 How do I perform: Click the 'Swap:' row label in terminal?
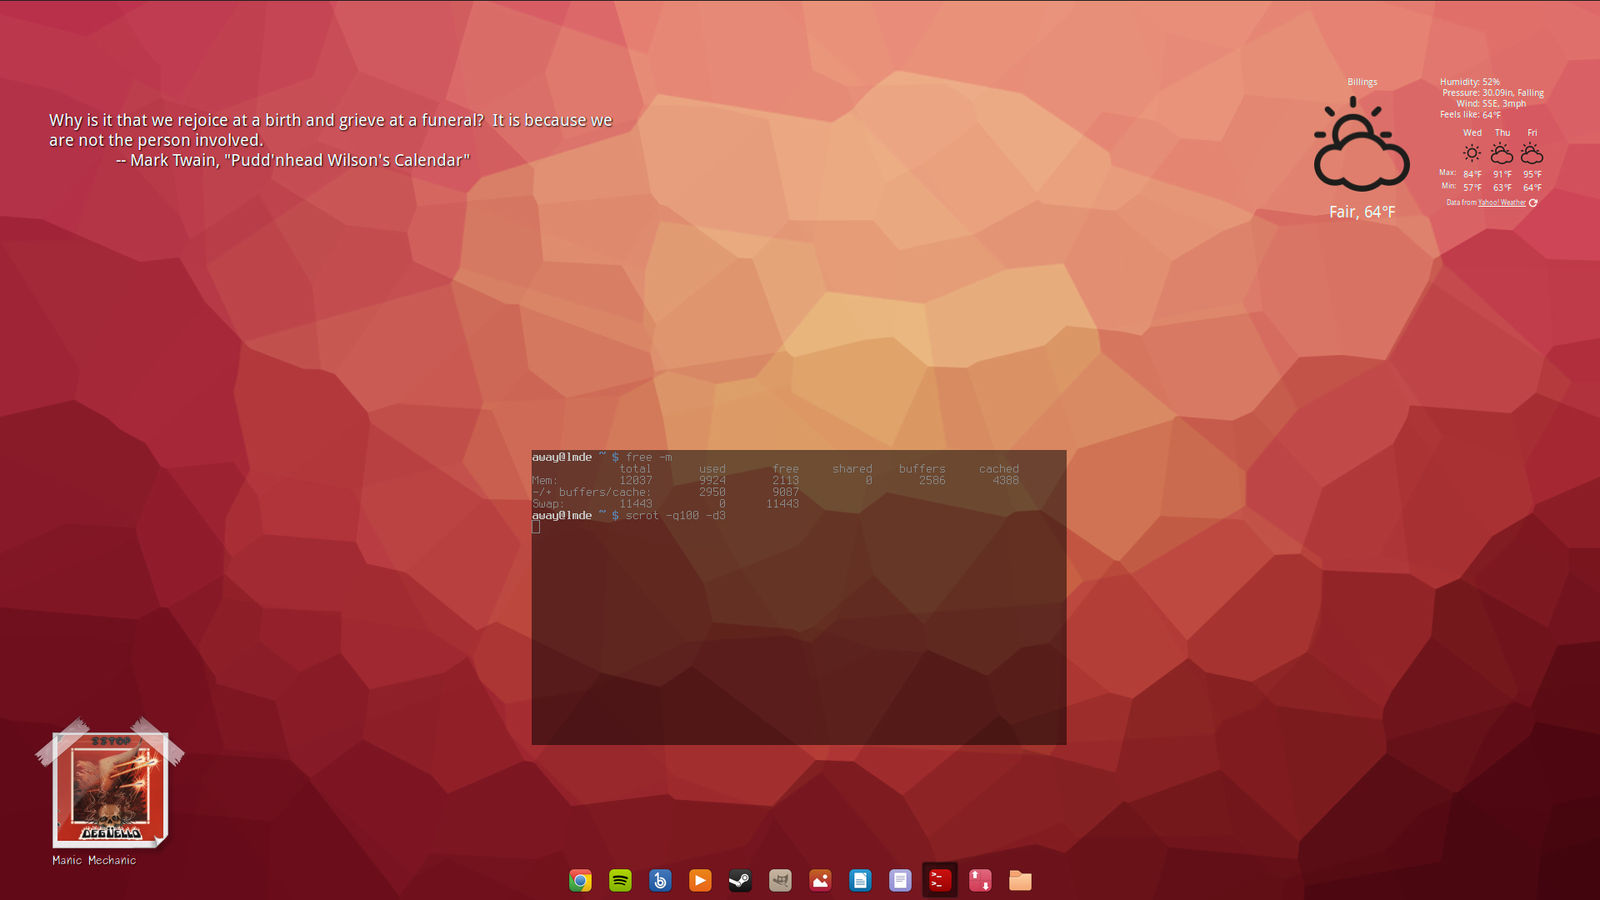pos(548,504)
